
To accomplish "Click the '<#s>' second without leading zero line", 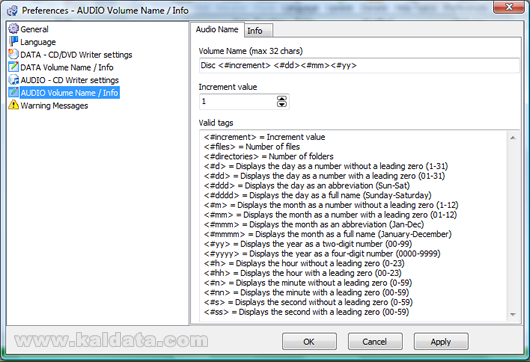I will point(308,302).
